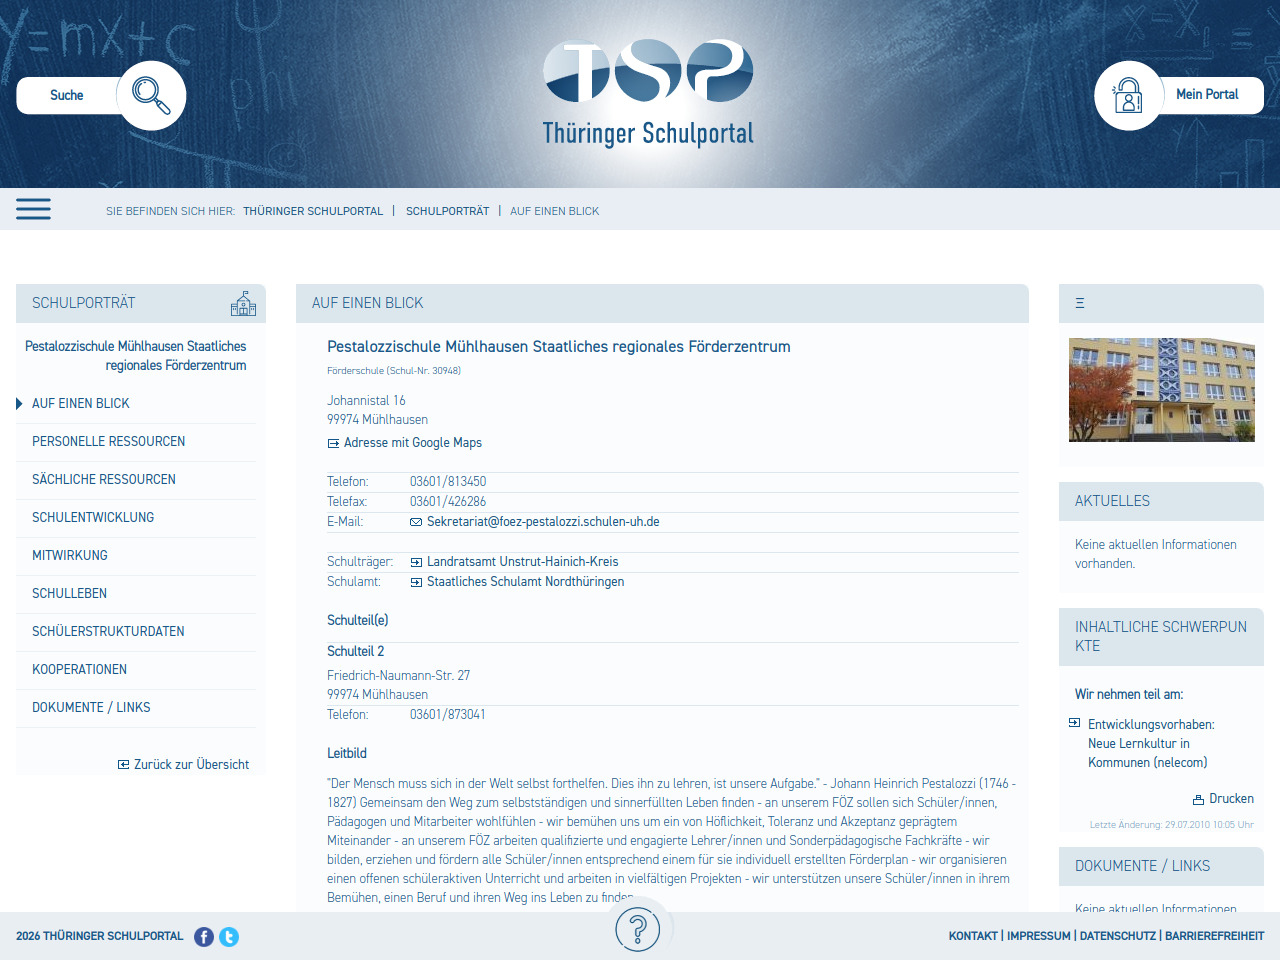Click the magnifying glass search icon
1280x960 pixels.
tap(151, 96)
